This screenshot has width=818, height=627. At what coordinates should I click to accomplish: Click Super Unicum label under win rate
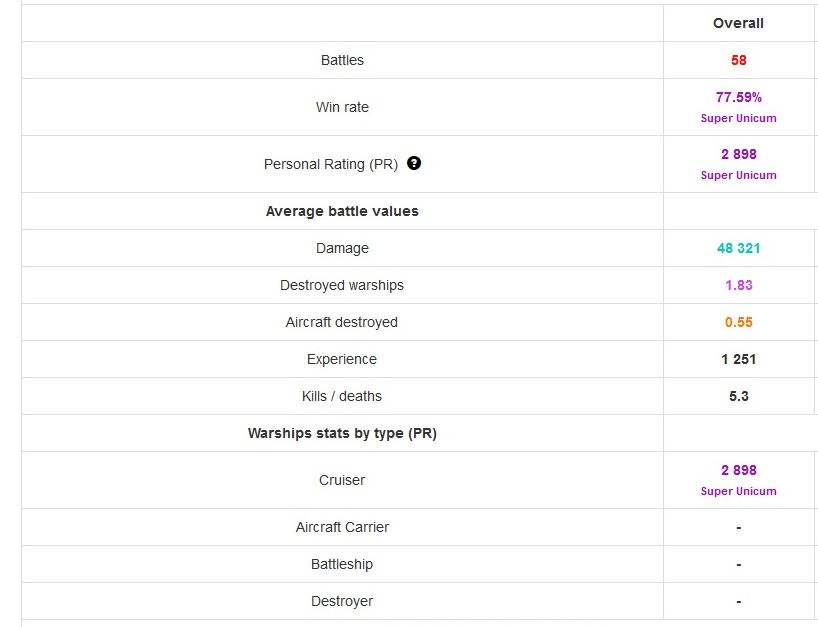click(x=738, y=118)
